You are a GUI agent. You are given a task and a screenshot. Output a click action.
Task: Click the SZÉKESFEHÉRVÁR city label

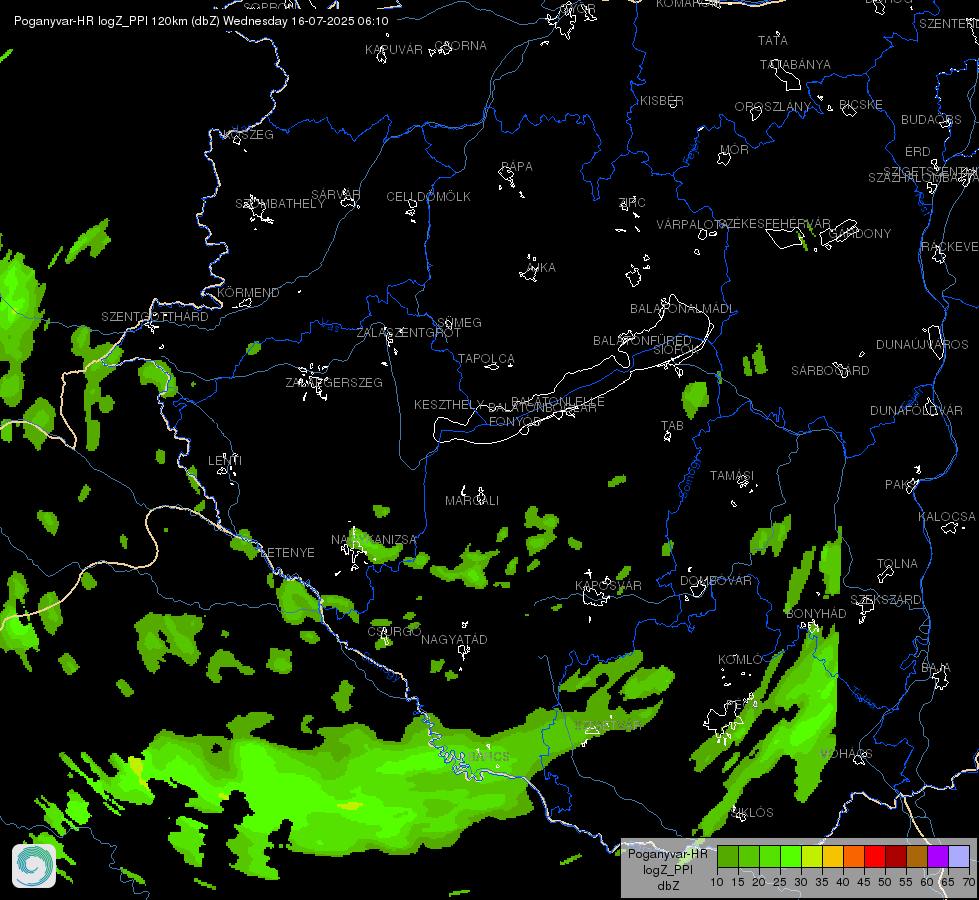(774, 224)
